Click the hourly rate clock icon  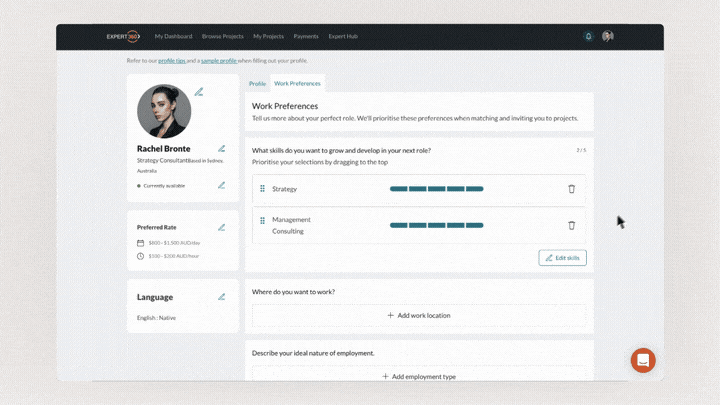(x=141, y=256)
